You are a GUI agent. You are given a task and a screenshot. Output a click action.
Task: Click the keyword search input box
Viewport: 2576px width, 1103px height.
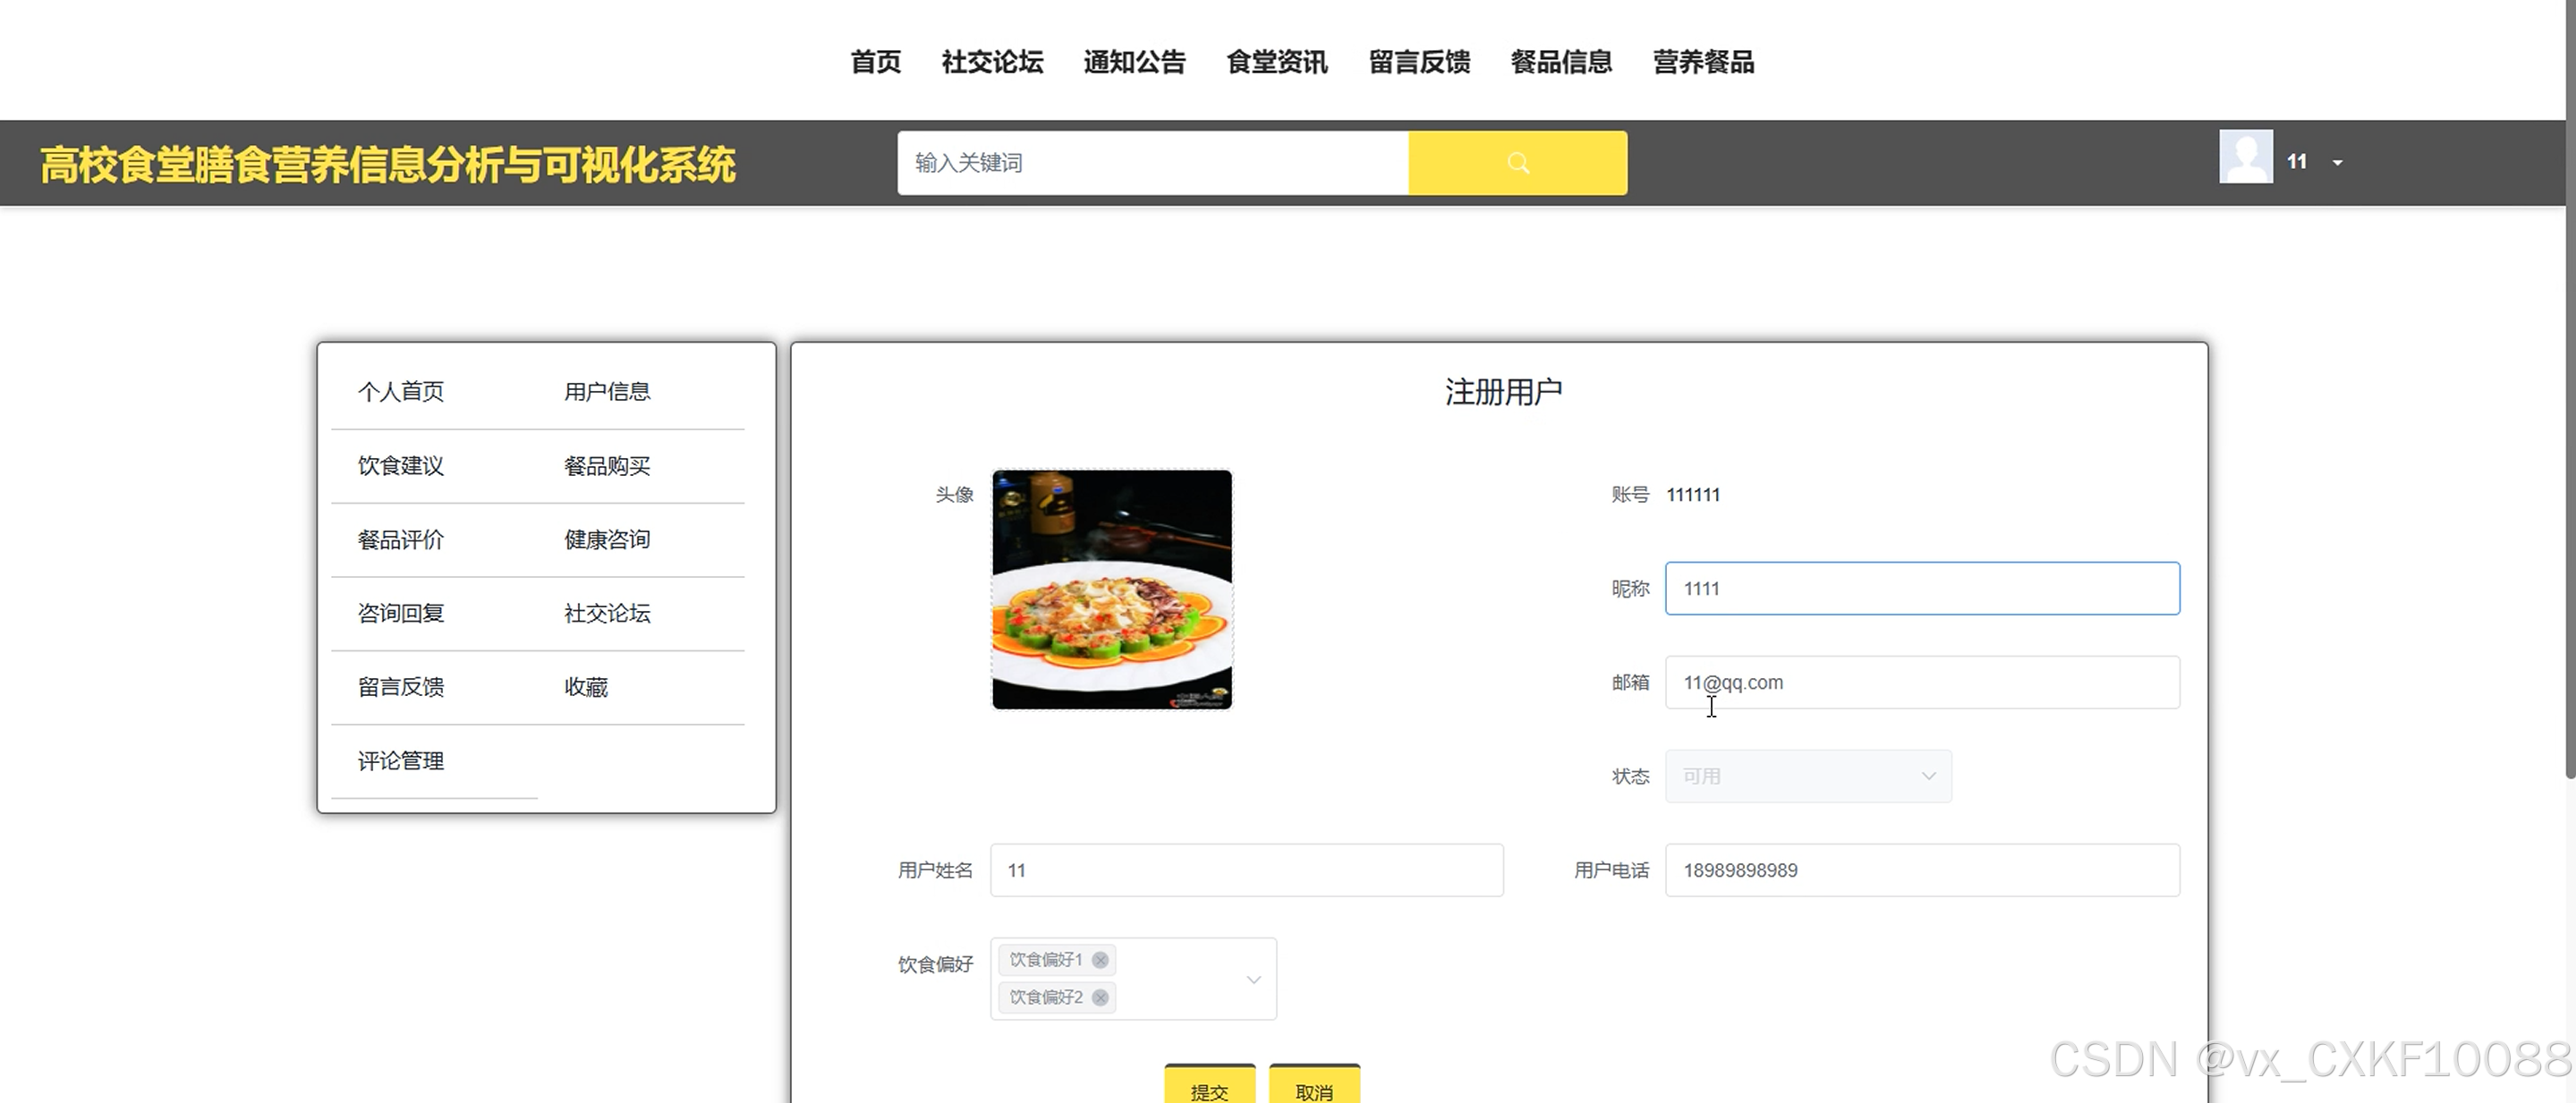click(1152, 163)
